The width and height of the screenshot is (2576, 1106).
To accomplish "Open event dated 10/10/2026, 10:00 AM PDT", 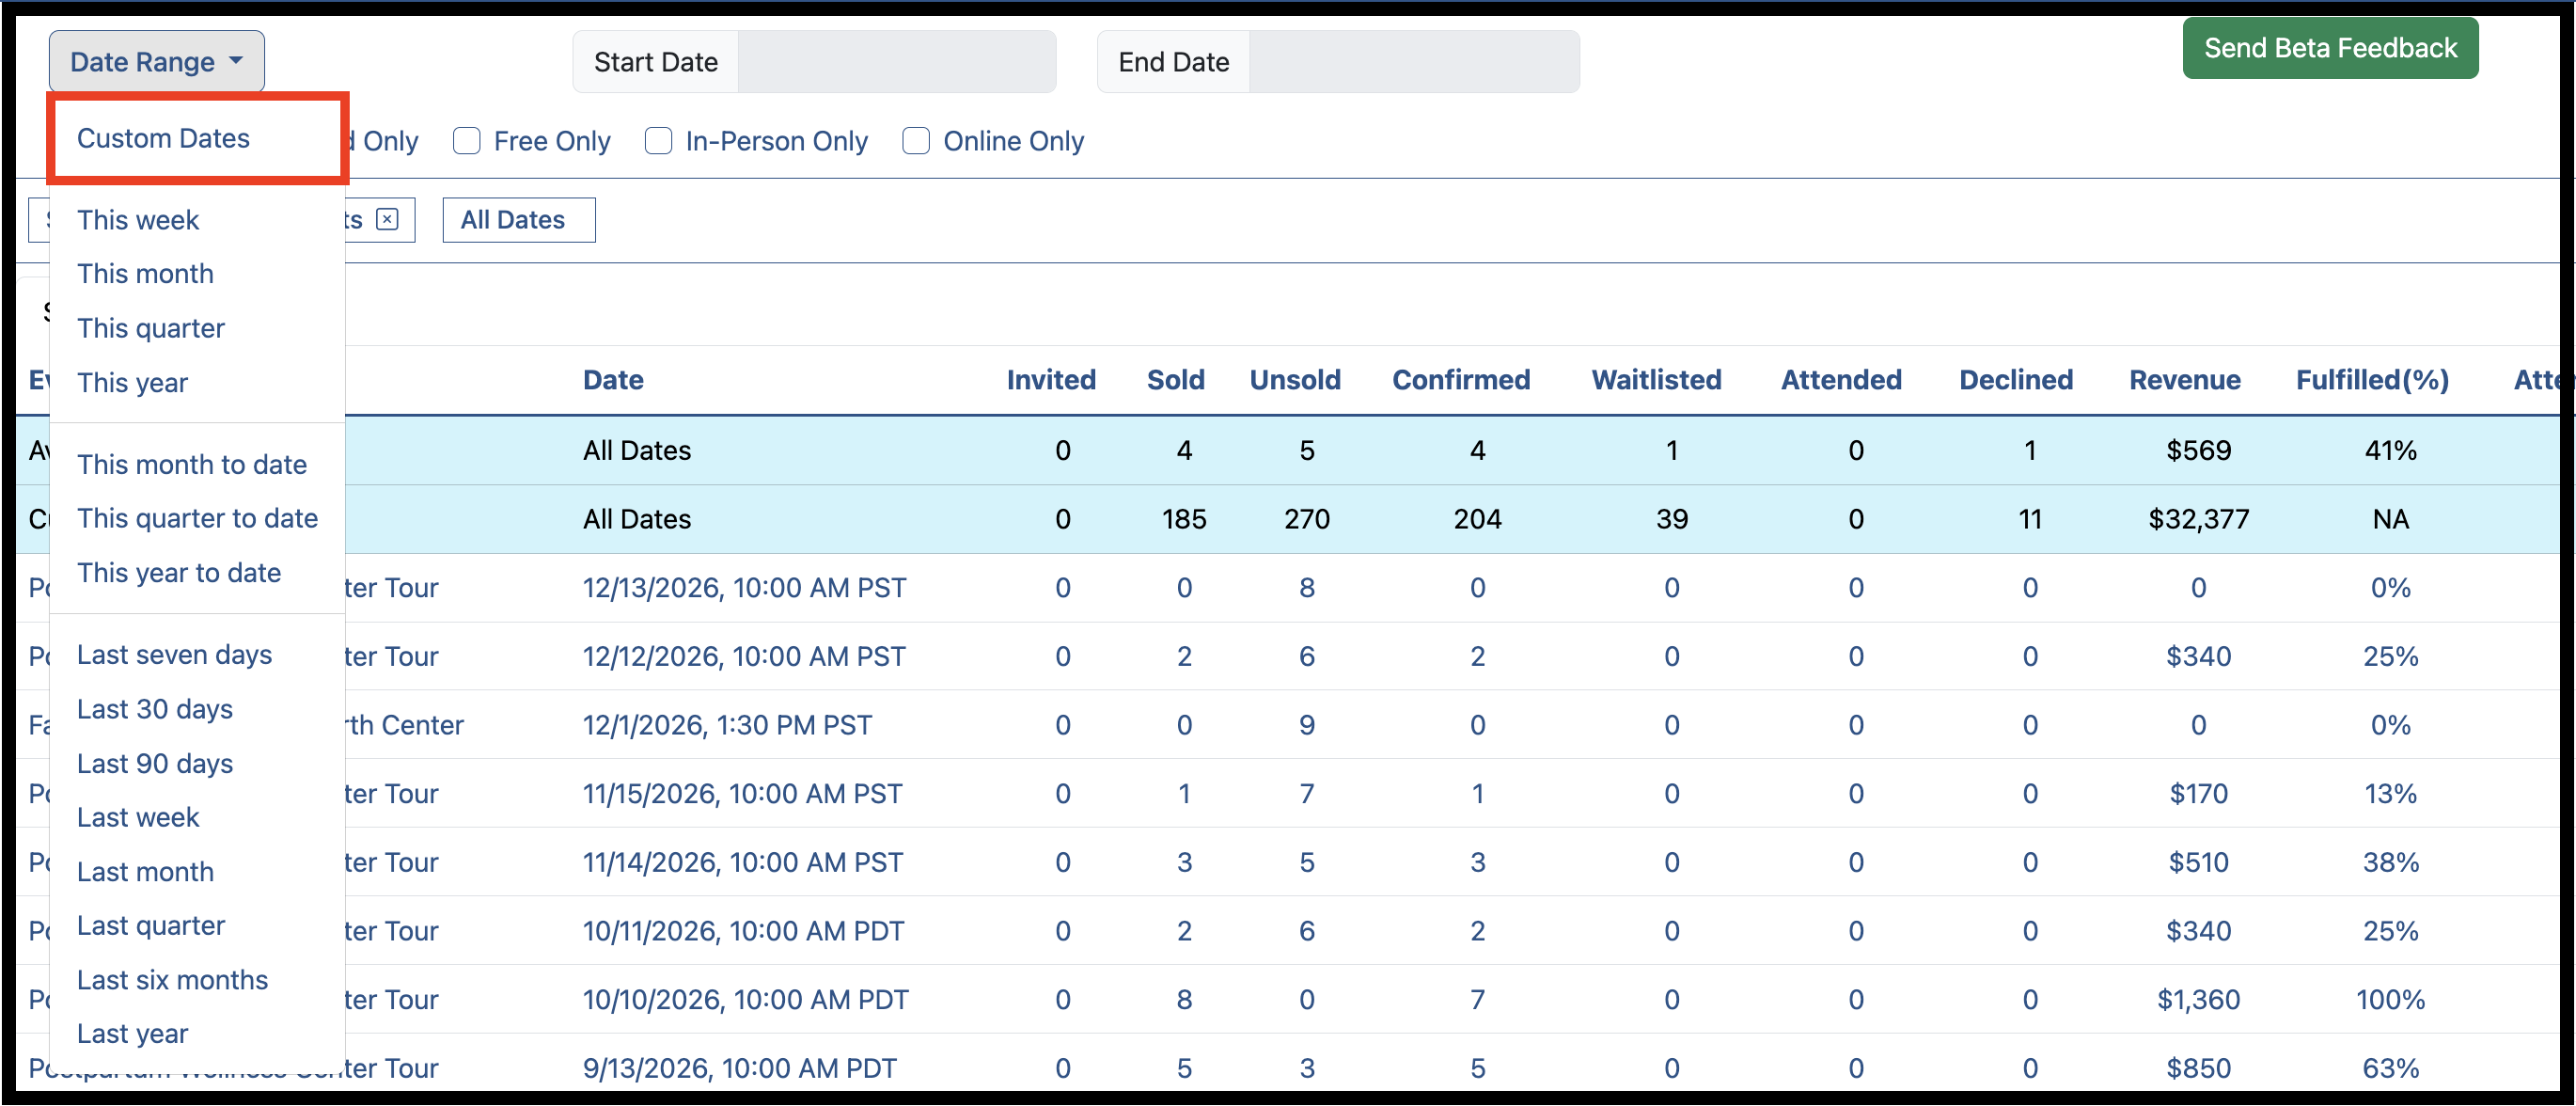I will 745,1000.
